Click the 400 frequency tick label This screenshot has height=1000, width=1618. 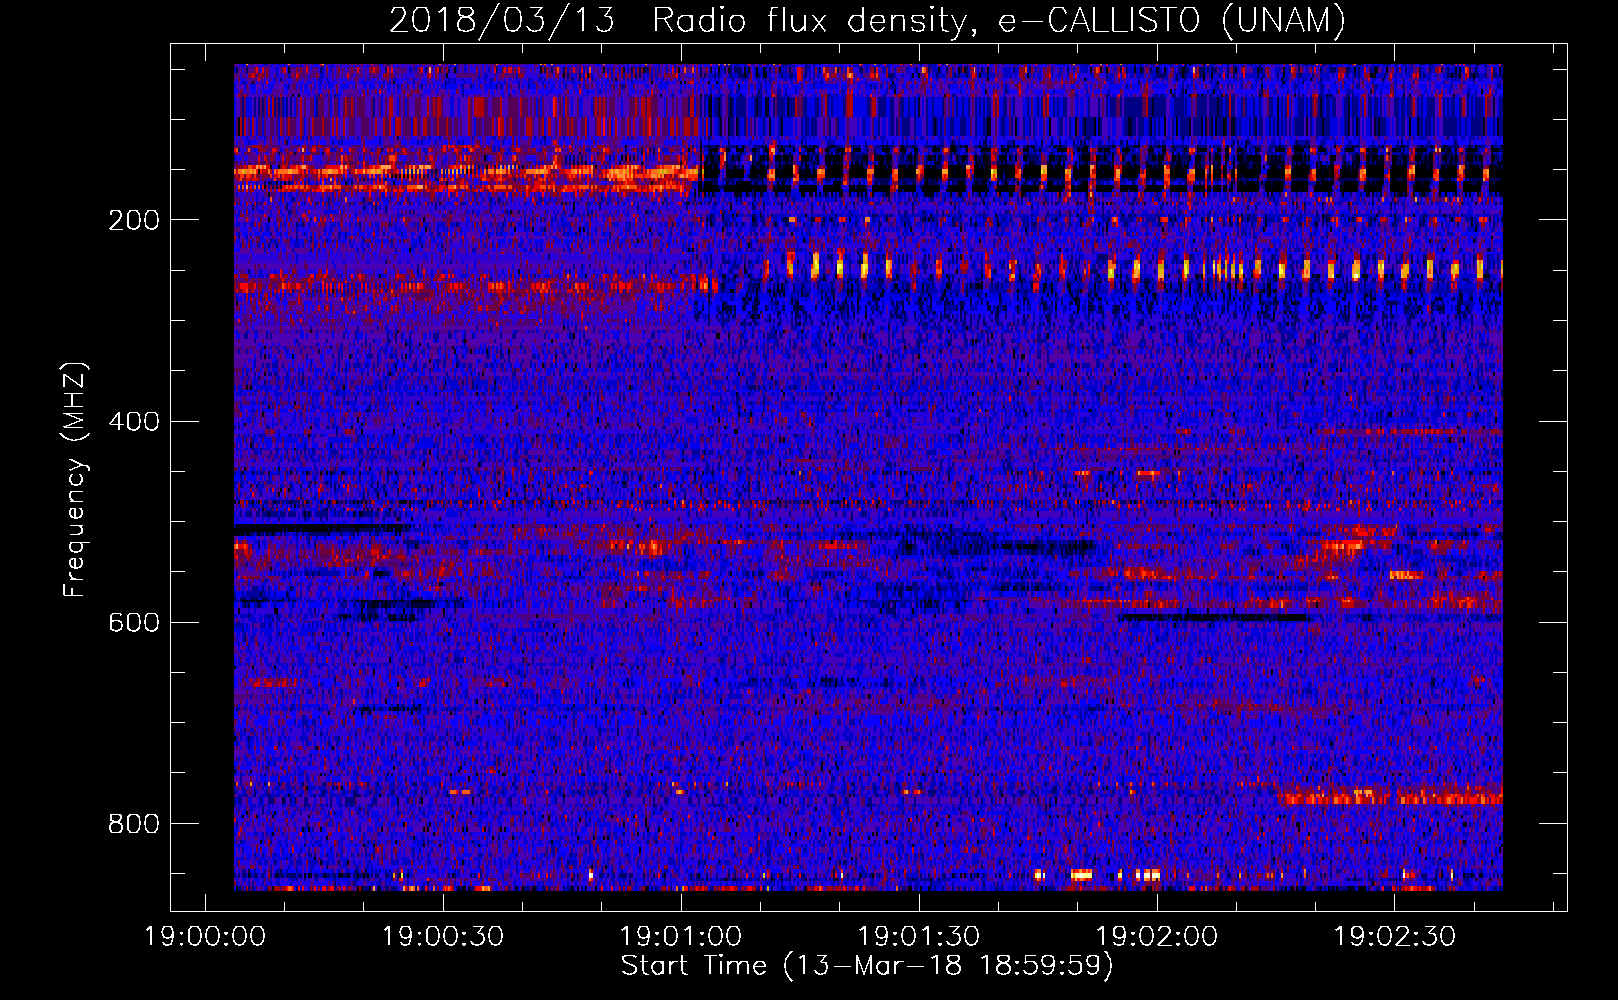click(134, 421)
